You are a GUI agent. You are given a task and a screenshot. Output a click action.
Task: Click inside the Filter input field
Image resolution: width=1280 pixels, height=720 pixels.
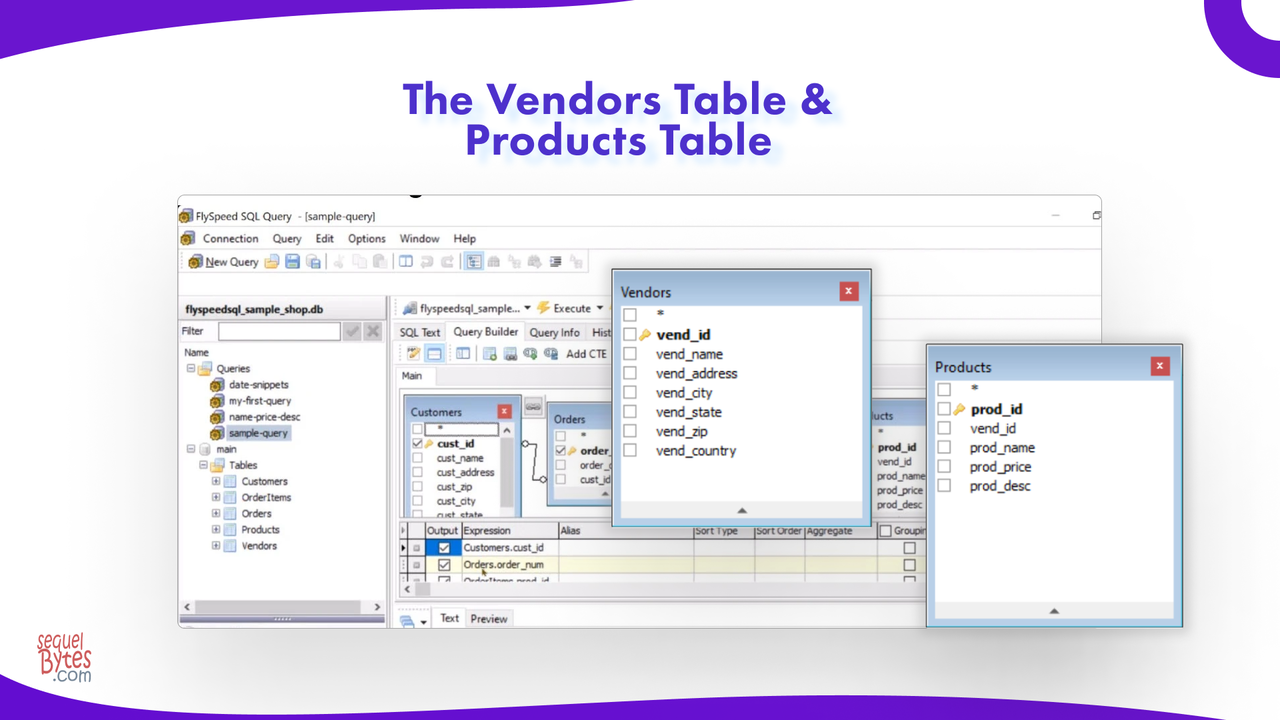[x=279, y=331]
